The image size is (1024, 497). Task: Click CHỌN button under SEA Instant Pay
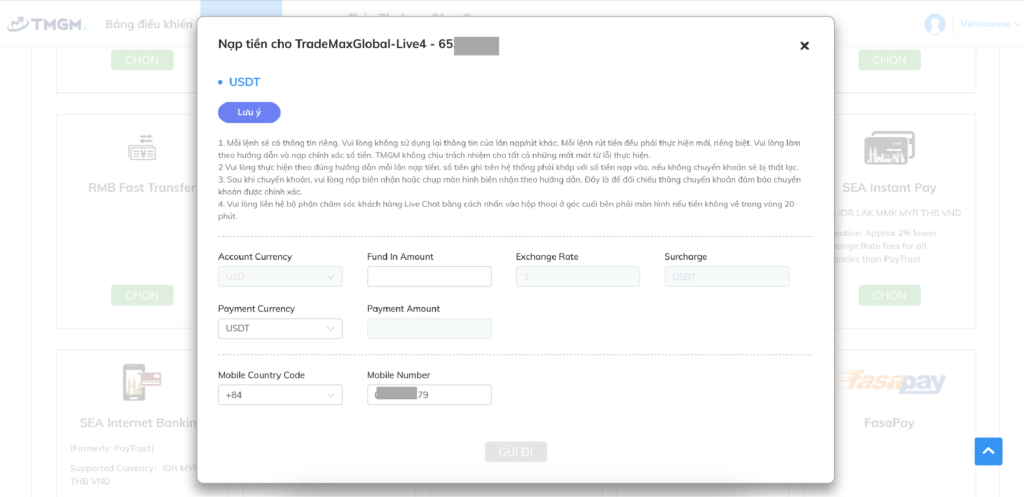(889, 295)
